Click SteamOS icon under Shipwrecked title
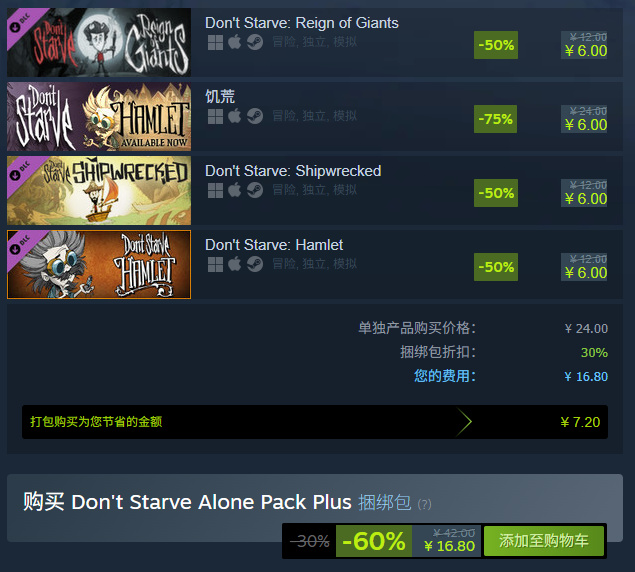This screenshot has width=635, height=572. pos(255,190)
